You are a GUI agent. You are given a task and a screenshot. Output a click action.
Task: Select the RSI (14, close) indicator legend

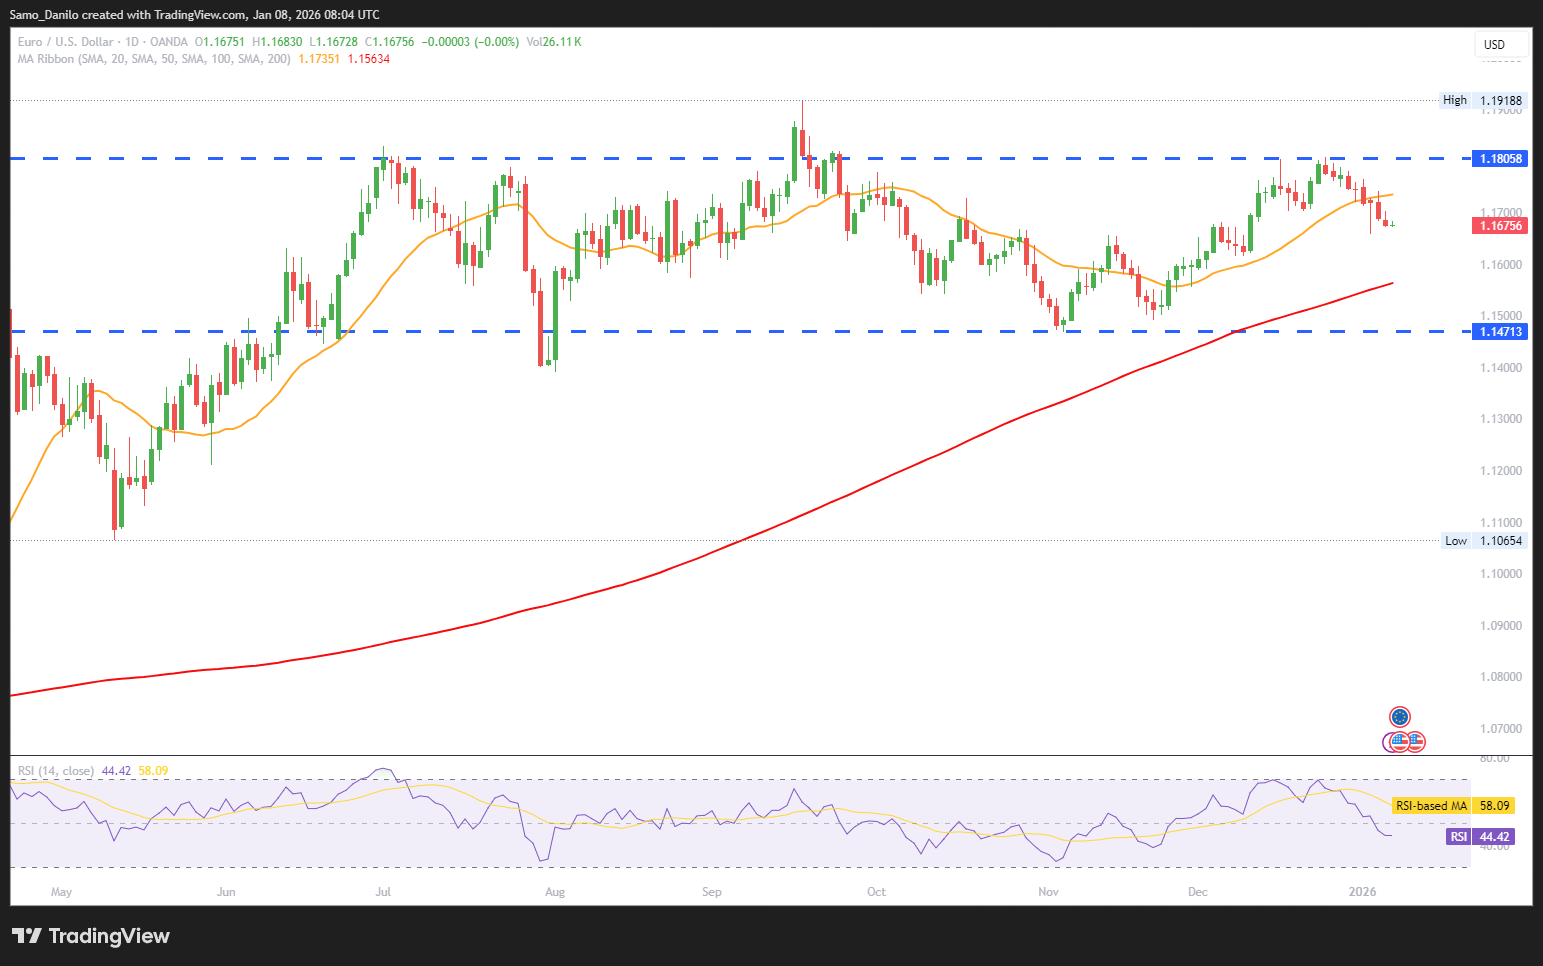tap(56, 771)
